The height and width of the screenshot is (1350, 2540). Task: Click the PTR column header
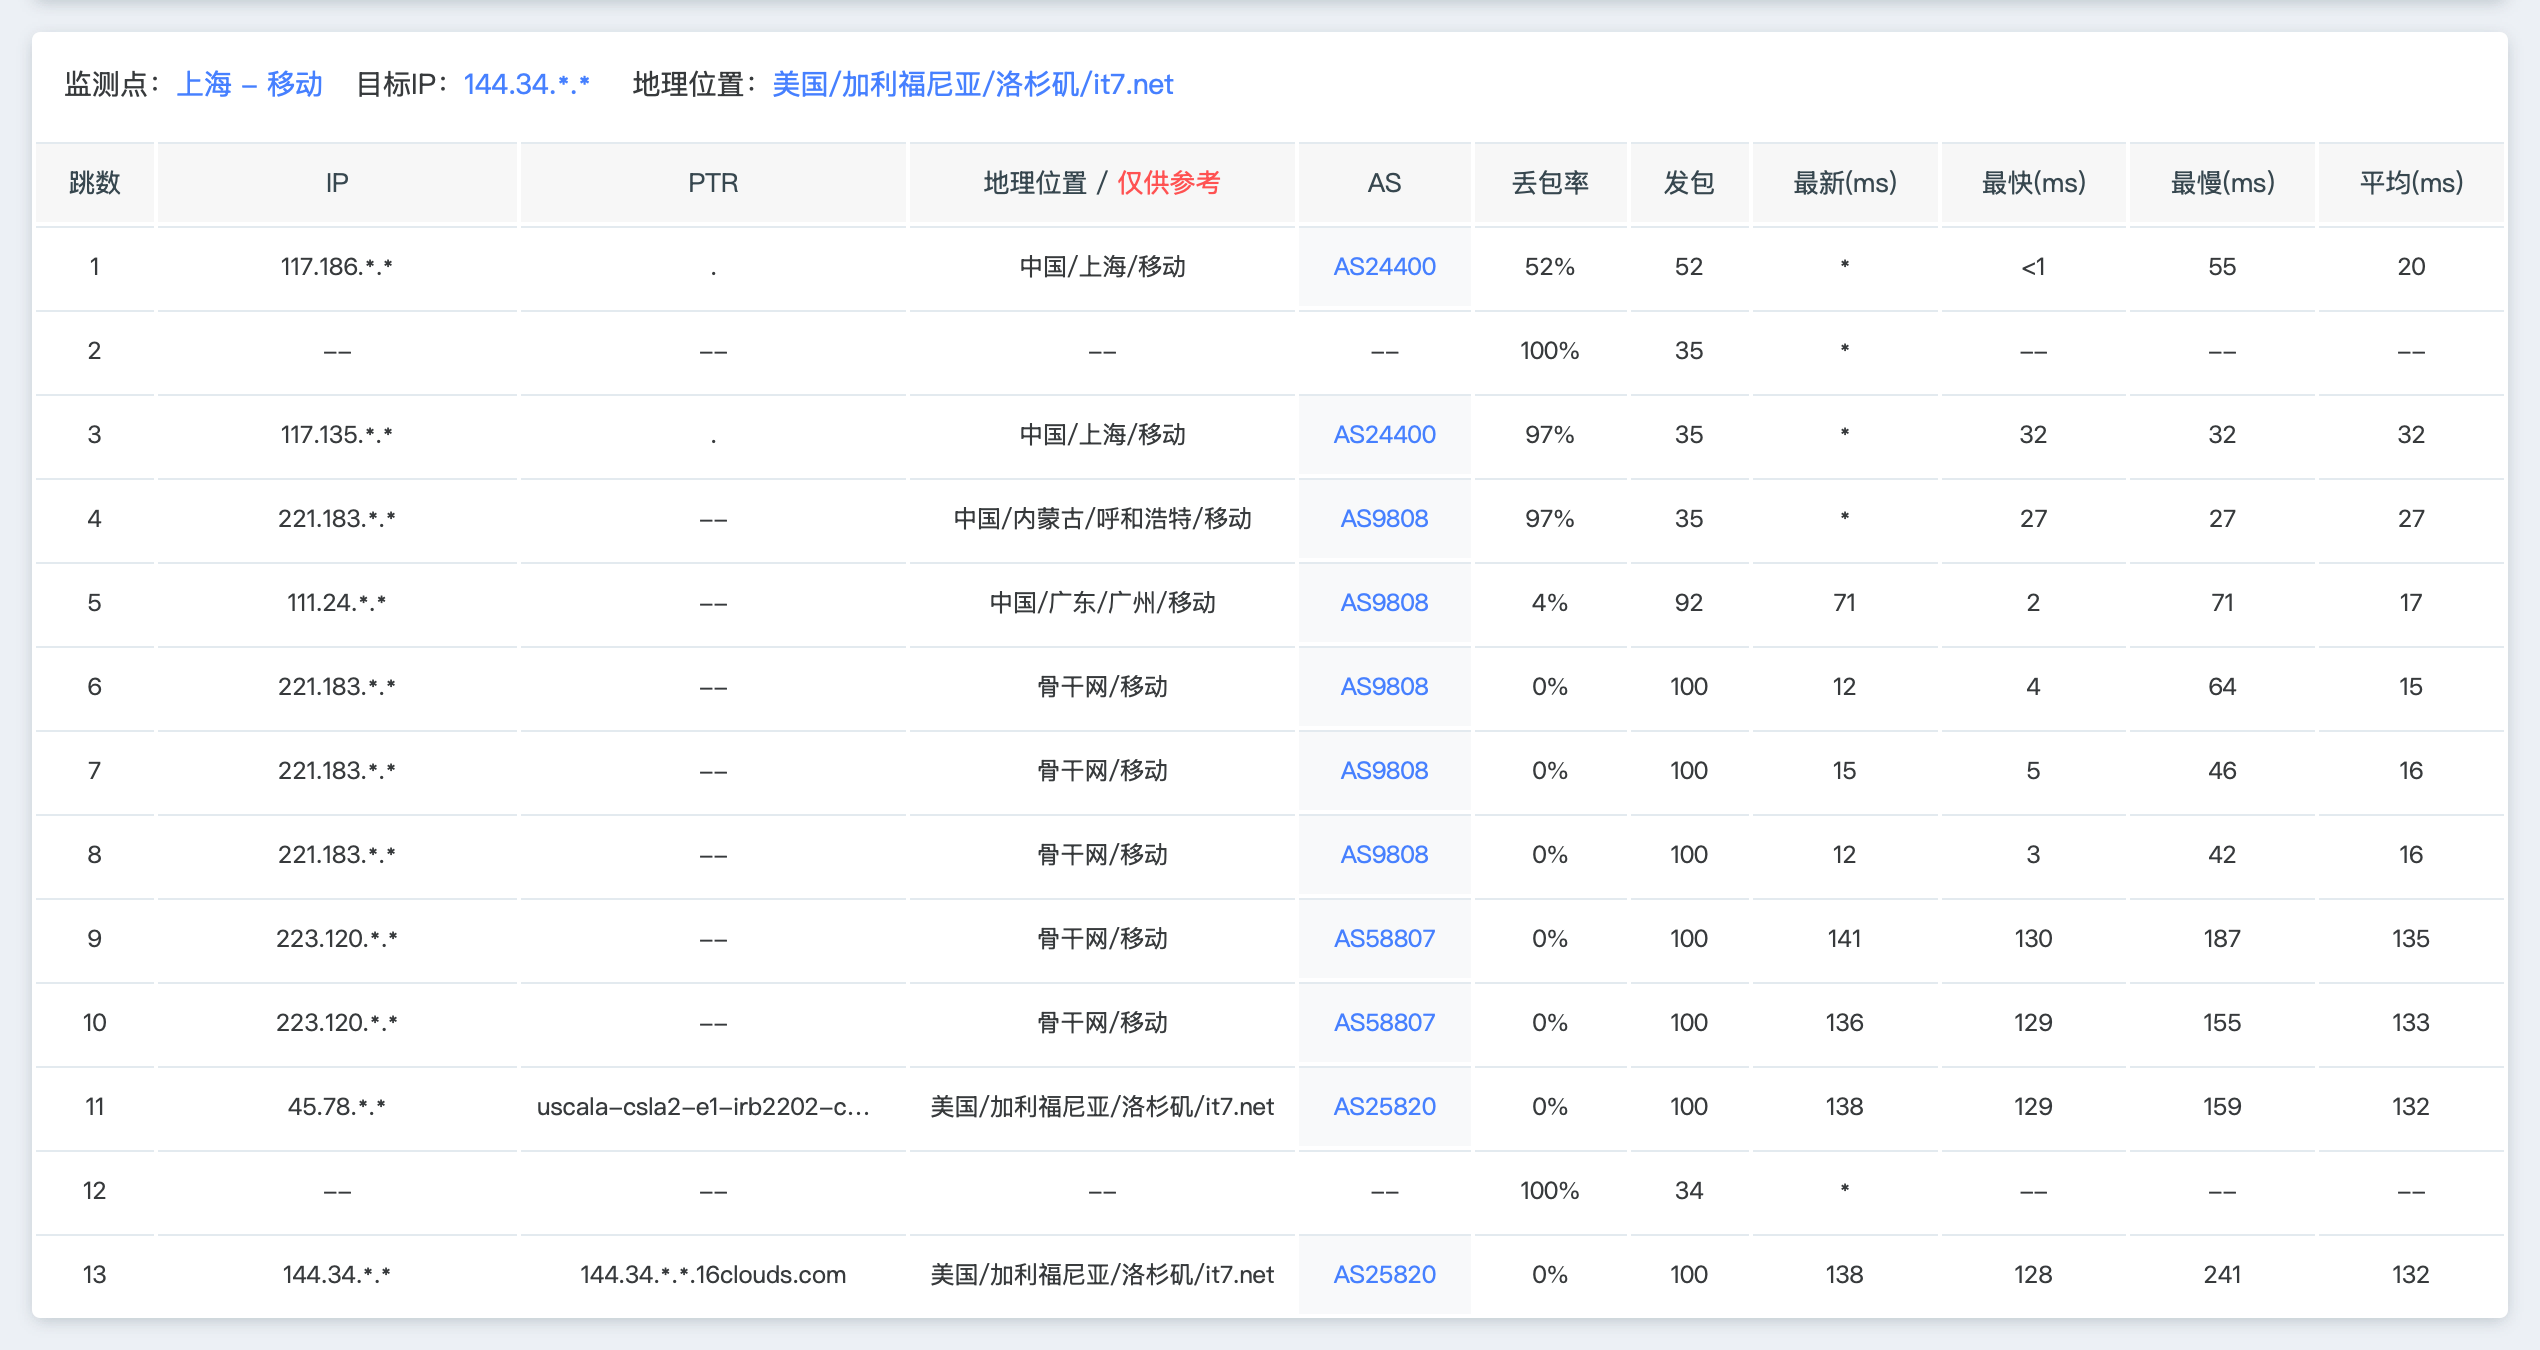[x=713, y=183]
